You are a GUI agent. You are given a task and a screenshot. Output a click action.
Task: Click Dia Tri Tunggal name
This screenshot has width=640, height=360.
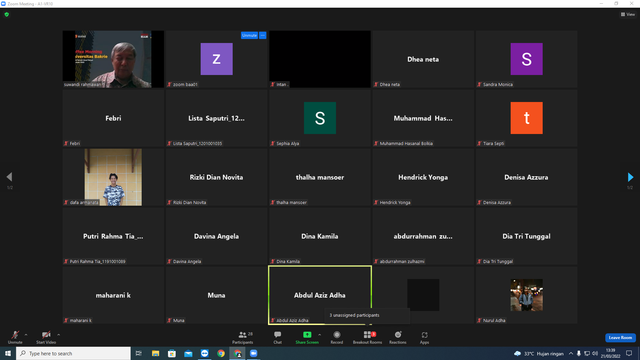[x=526, y=236]
